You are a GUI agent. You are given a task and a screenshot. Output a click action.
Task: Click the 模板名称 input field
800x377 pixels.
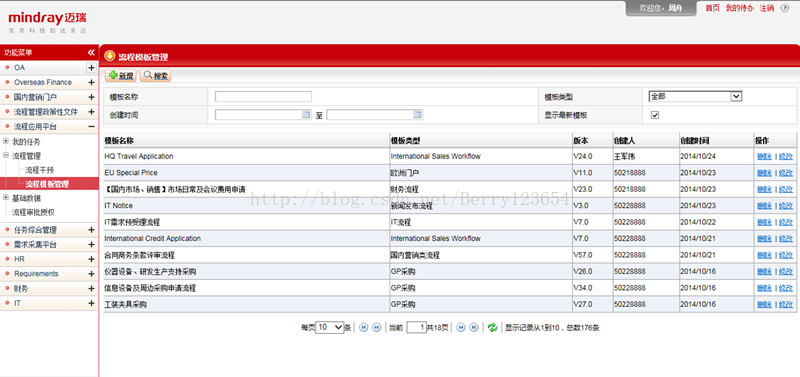(263, 96)
